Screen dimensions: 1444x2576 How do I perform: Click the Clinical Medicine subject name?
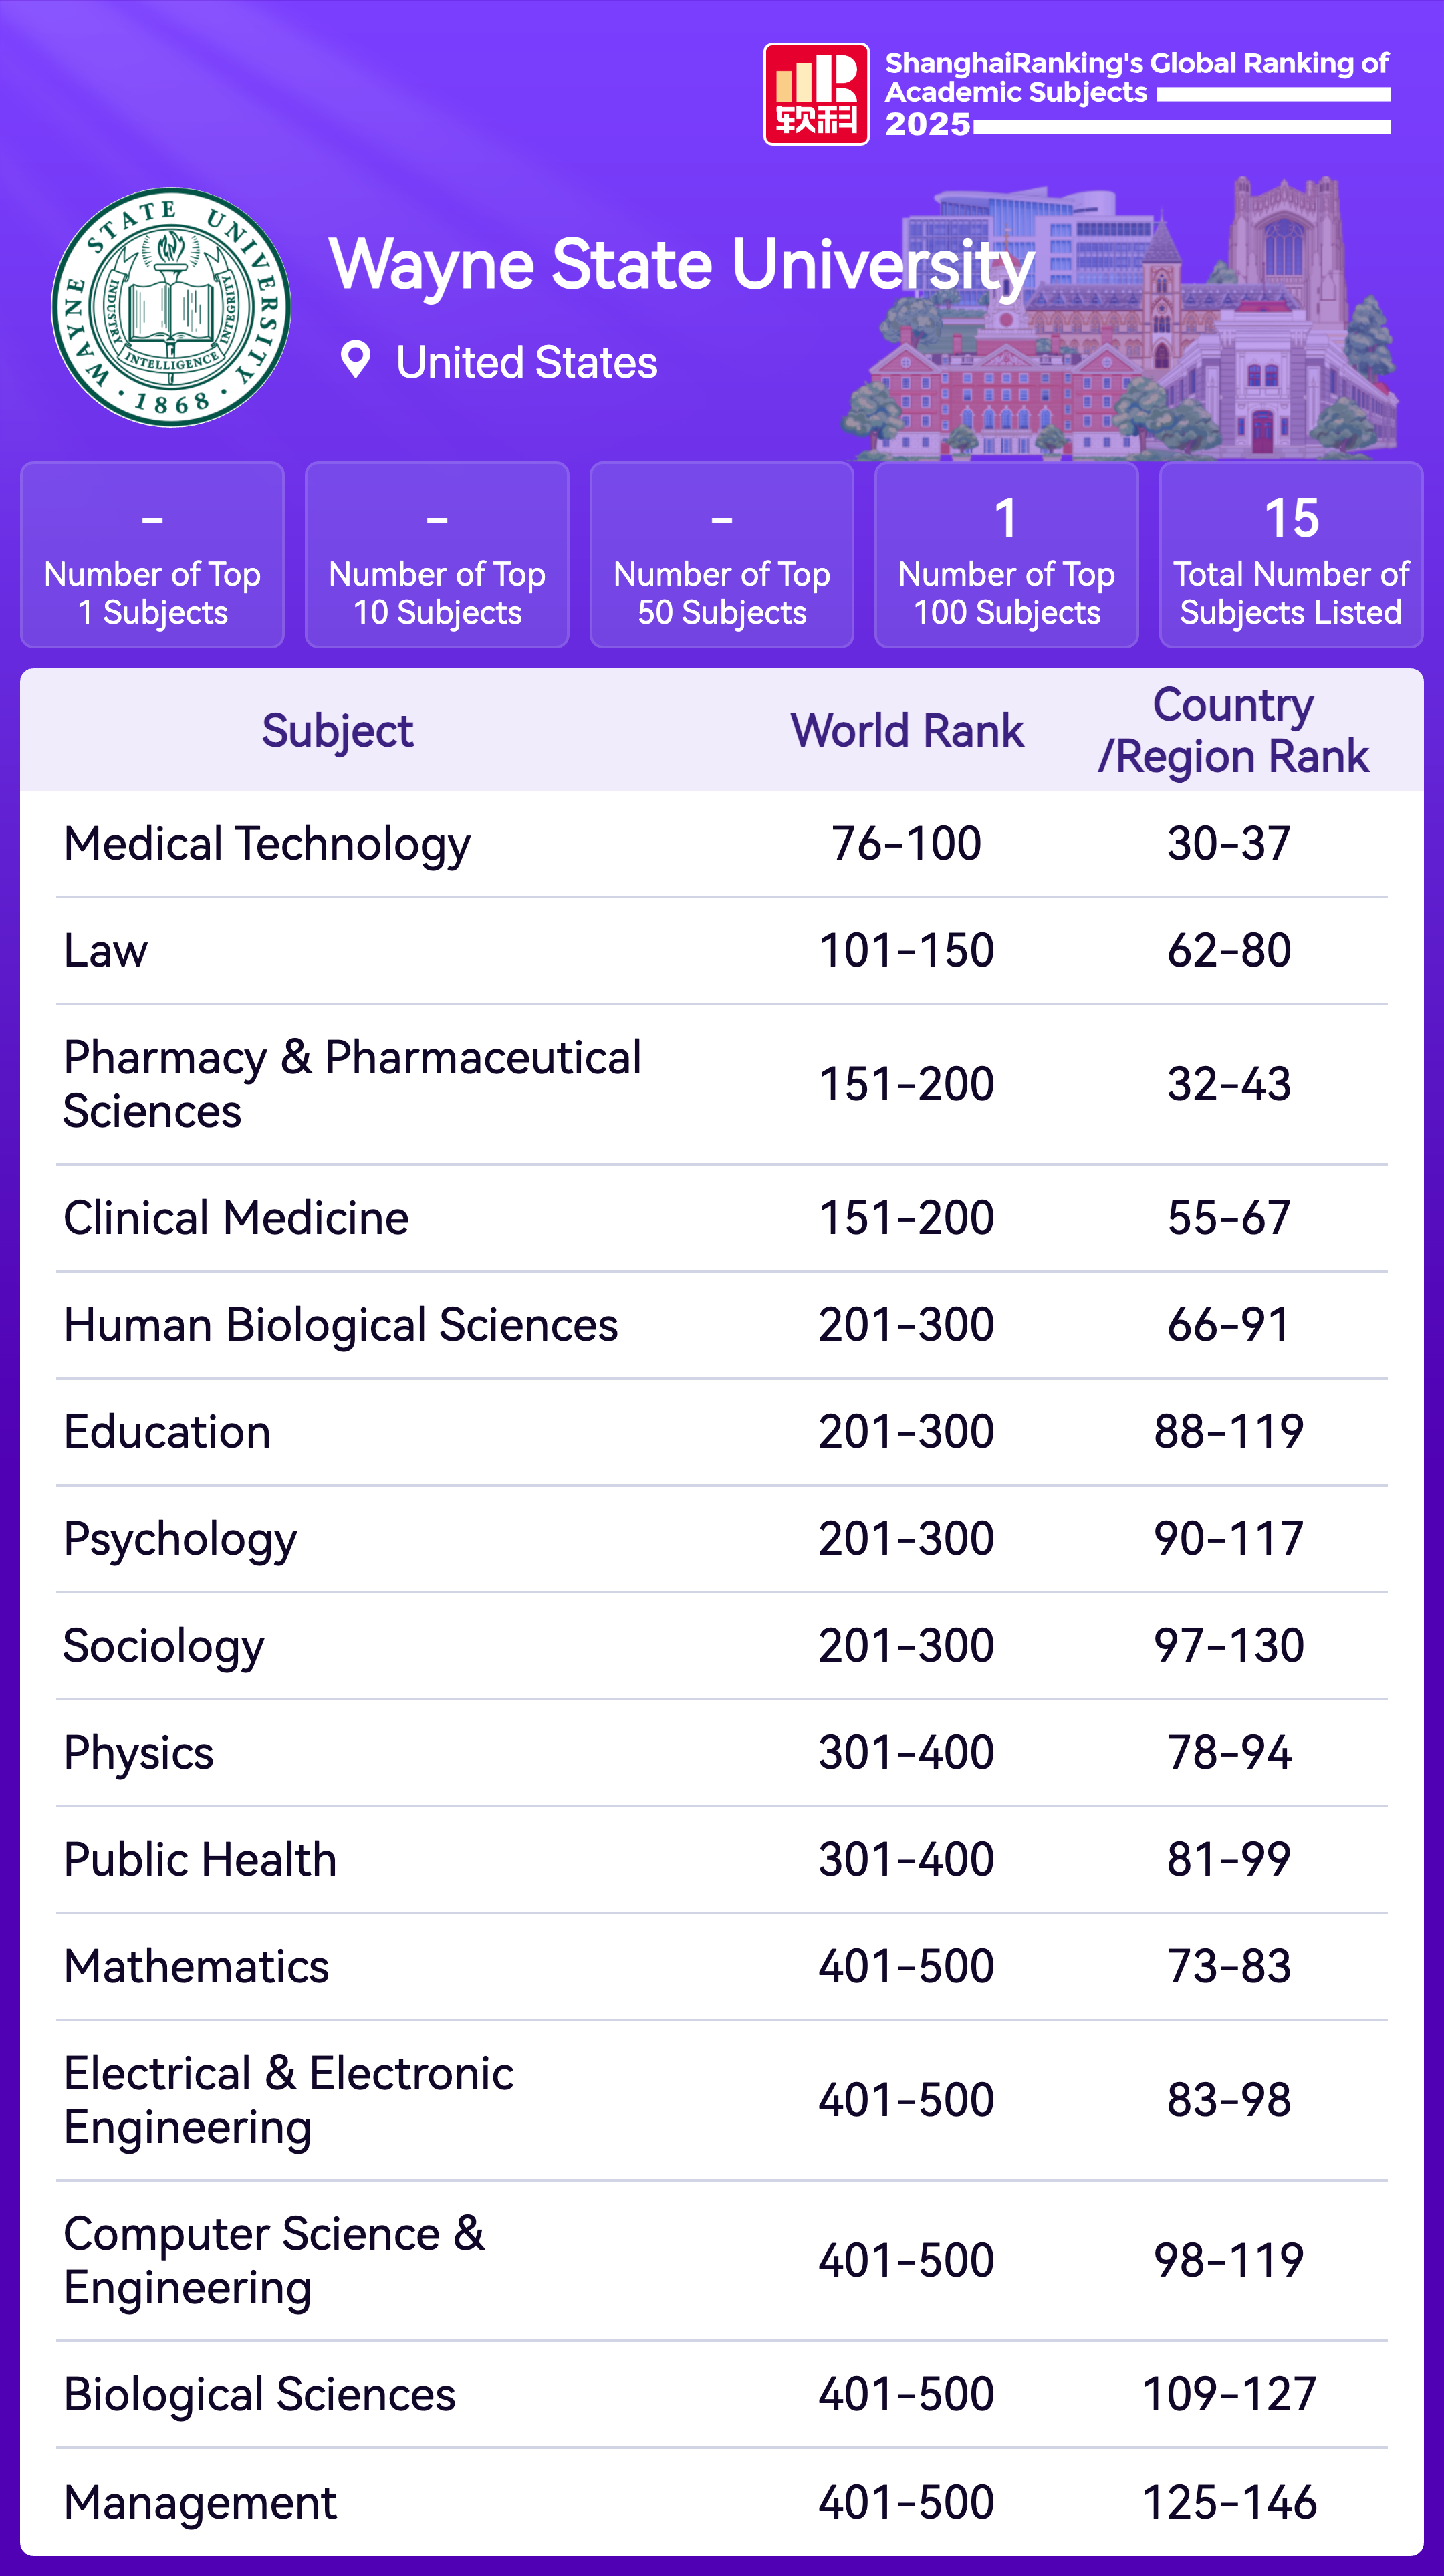coord(236,1218)
